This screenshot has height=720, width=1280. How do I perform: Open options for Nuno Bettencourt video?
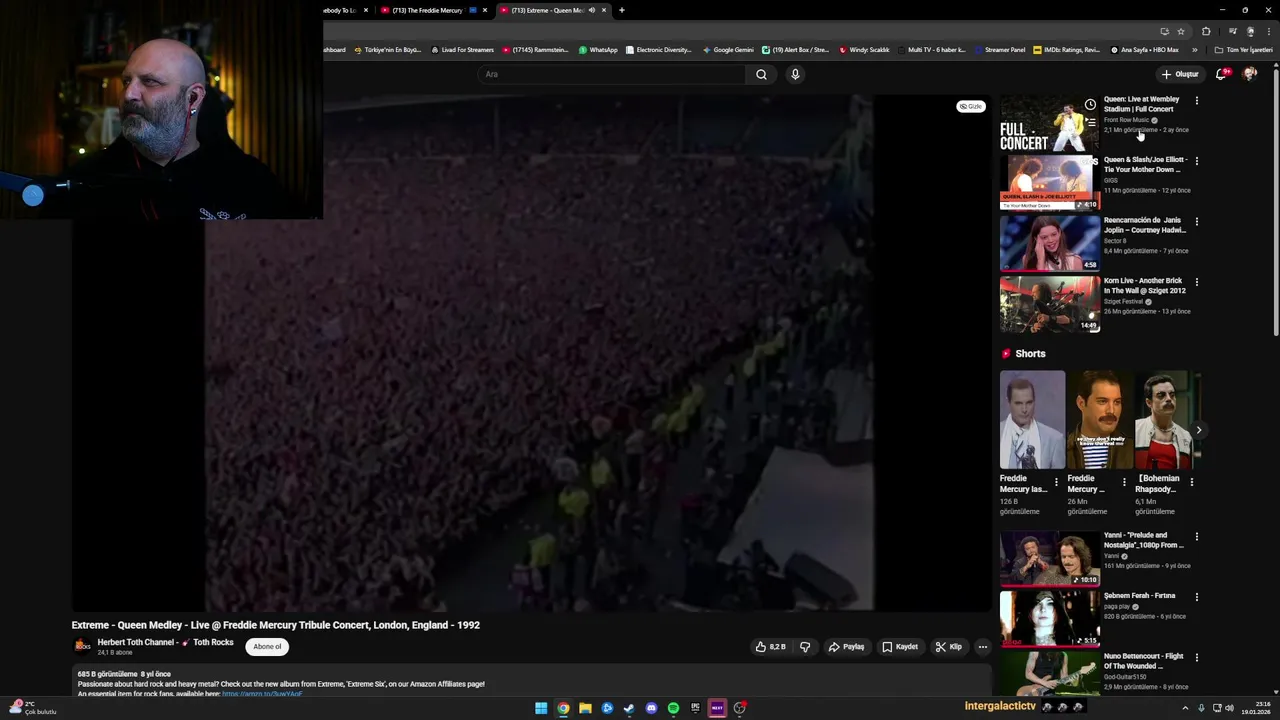pyautogui.click(x=1196, y=658)
